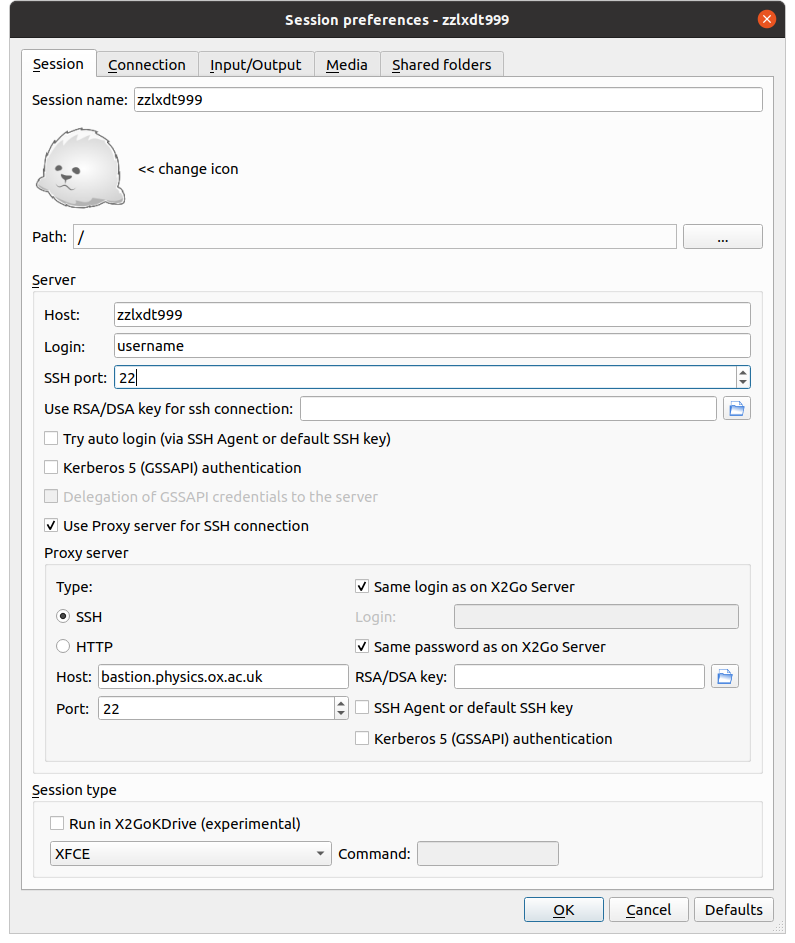The height and width of the screenshot is (943, 795).
Task: Enable Kerberos 5 (GSSAPI) authentication
Action: pos(51,467)
